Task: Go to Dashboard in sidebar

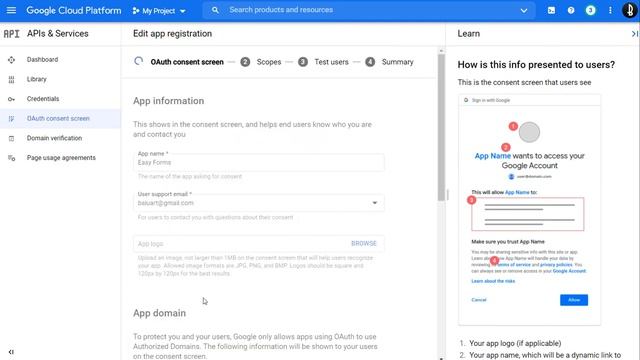Action: coord(60,60)
